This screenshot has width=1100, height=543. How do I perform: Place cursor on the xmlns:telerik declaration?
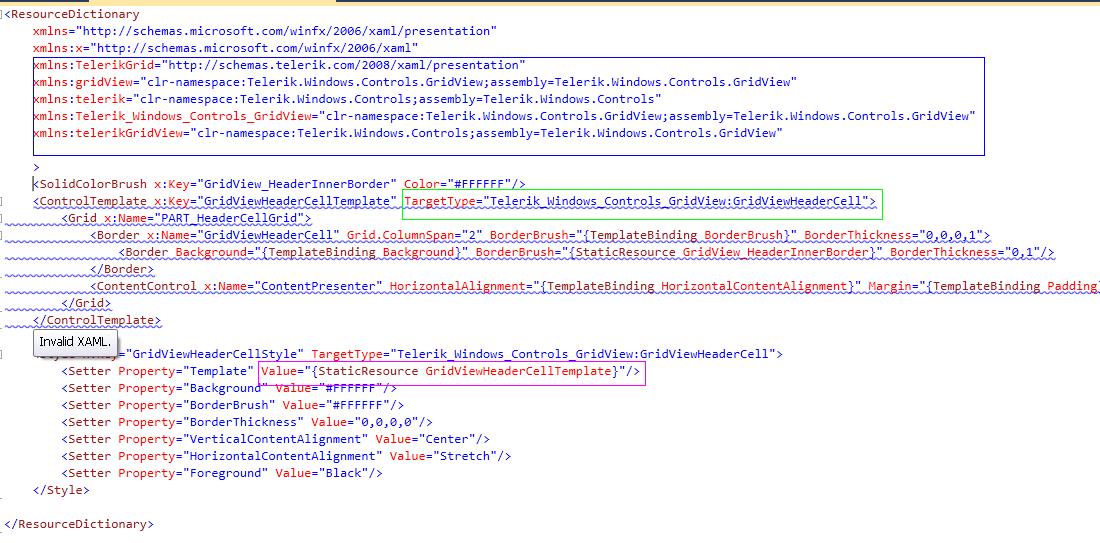(x=347, y=99)
